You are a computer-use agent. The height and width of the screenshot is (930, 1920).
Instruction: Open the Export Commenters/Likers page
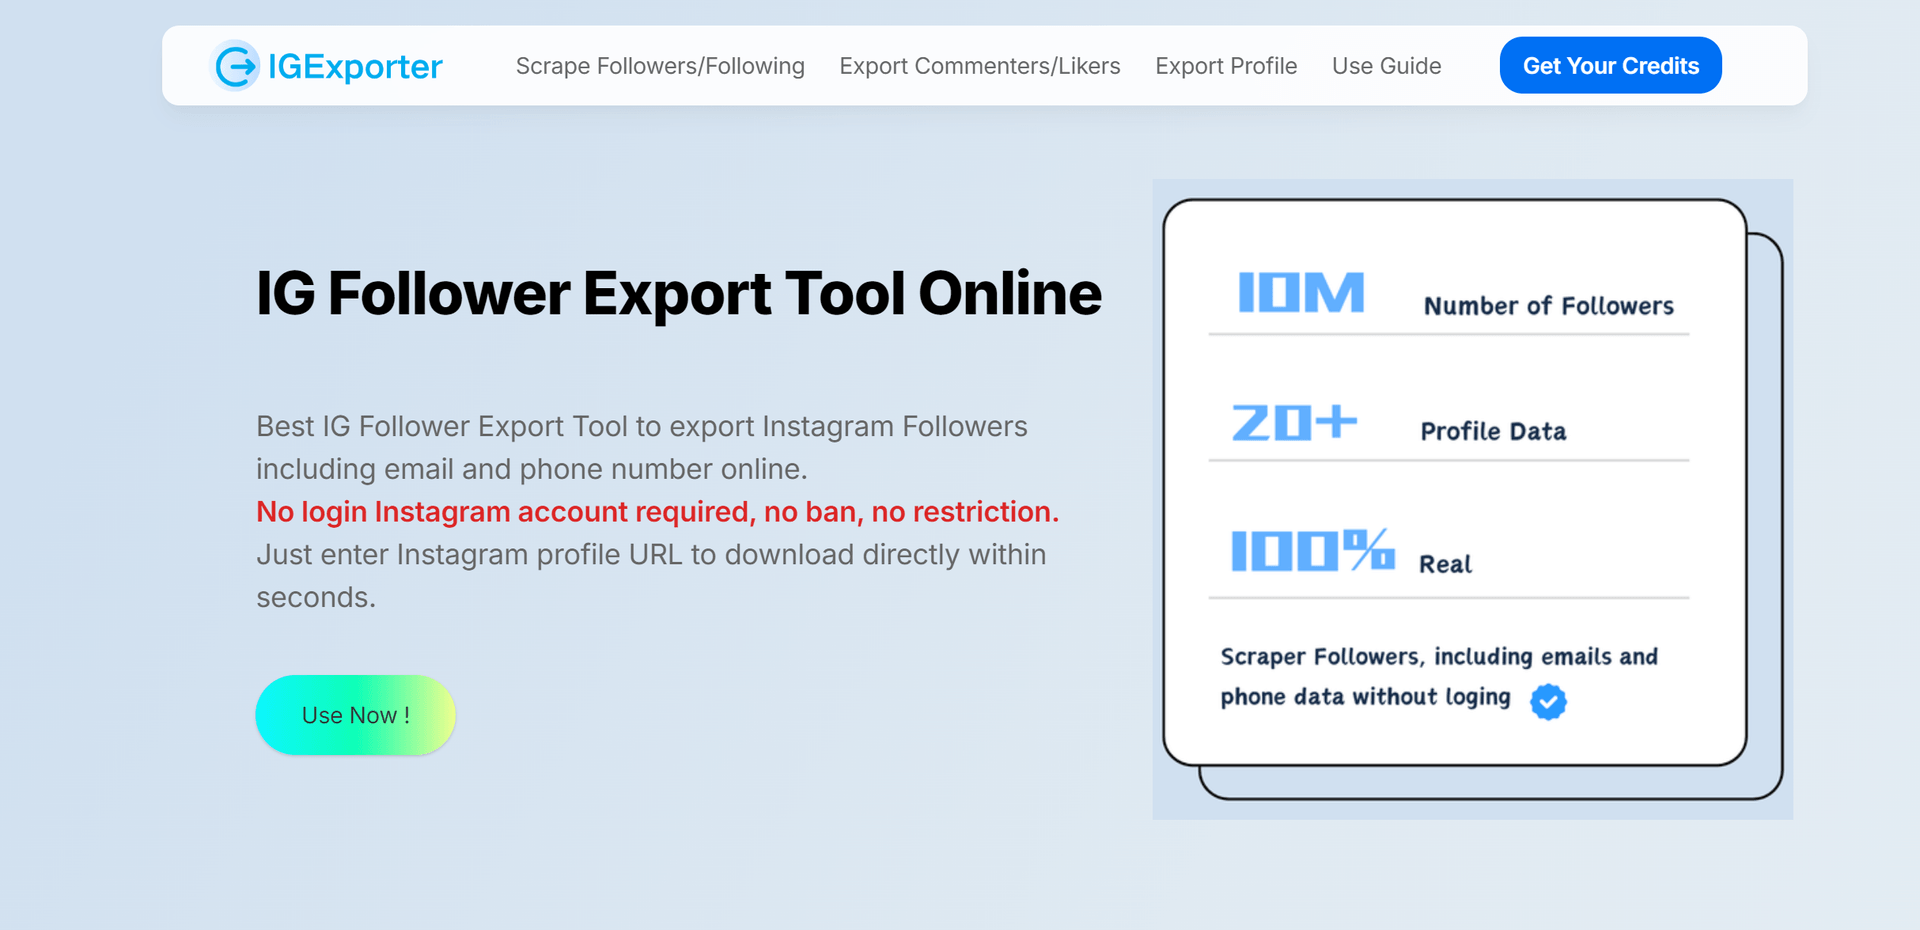tap(979, 66)
